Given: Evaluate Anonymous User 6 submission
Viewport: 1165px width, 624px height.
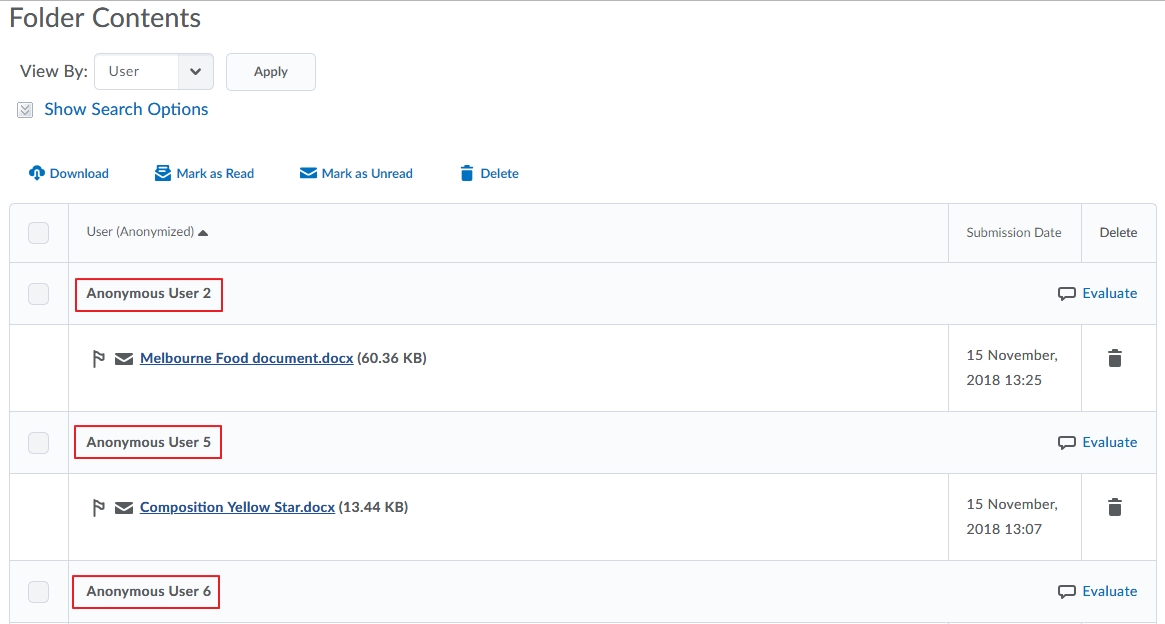Looking at the screenshot, I should click(x=1109, y=591).
